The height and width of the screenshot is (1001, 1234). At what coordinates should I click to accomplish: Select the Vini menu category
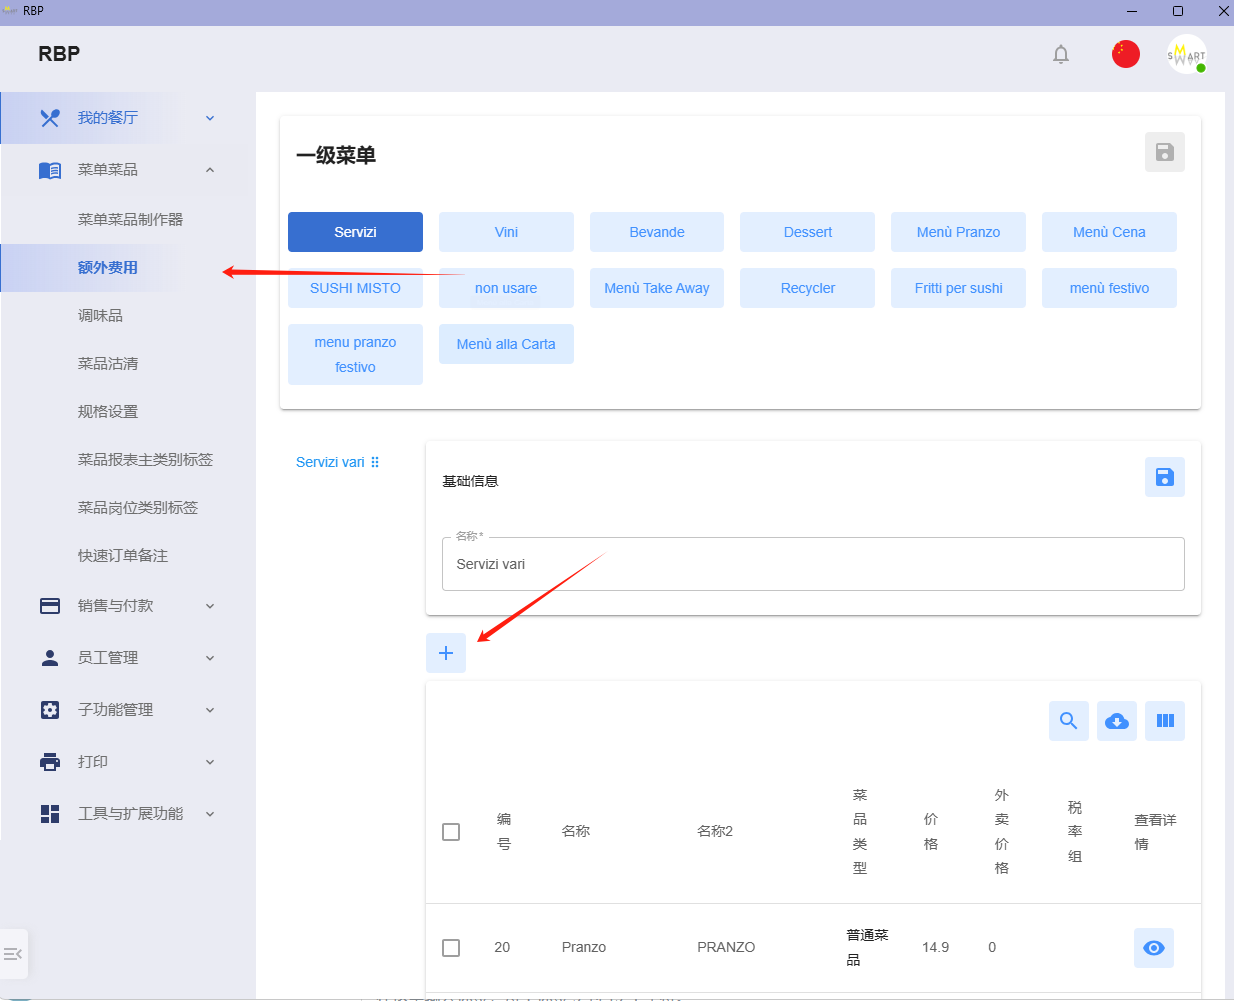[x=506, y=232]
